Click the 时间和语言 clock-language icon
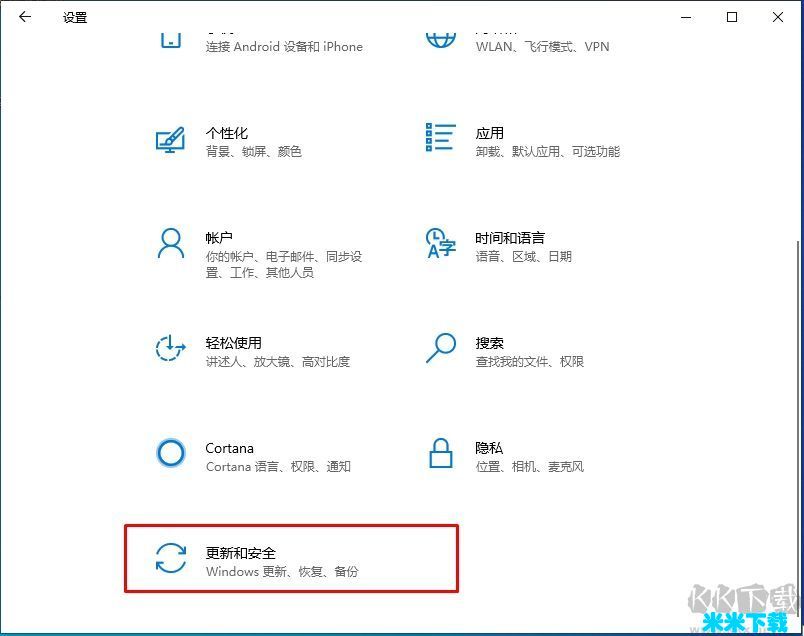The width and height of the screenshot is (804, 636). coord(440,243)
